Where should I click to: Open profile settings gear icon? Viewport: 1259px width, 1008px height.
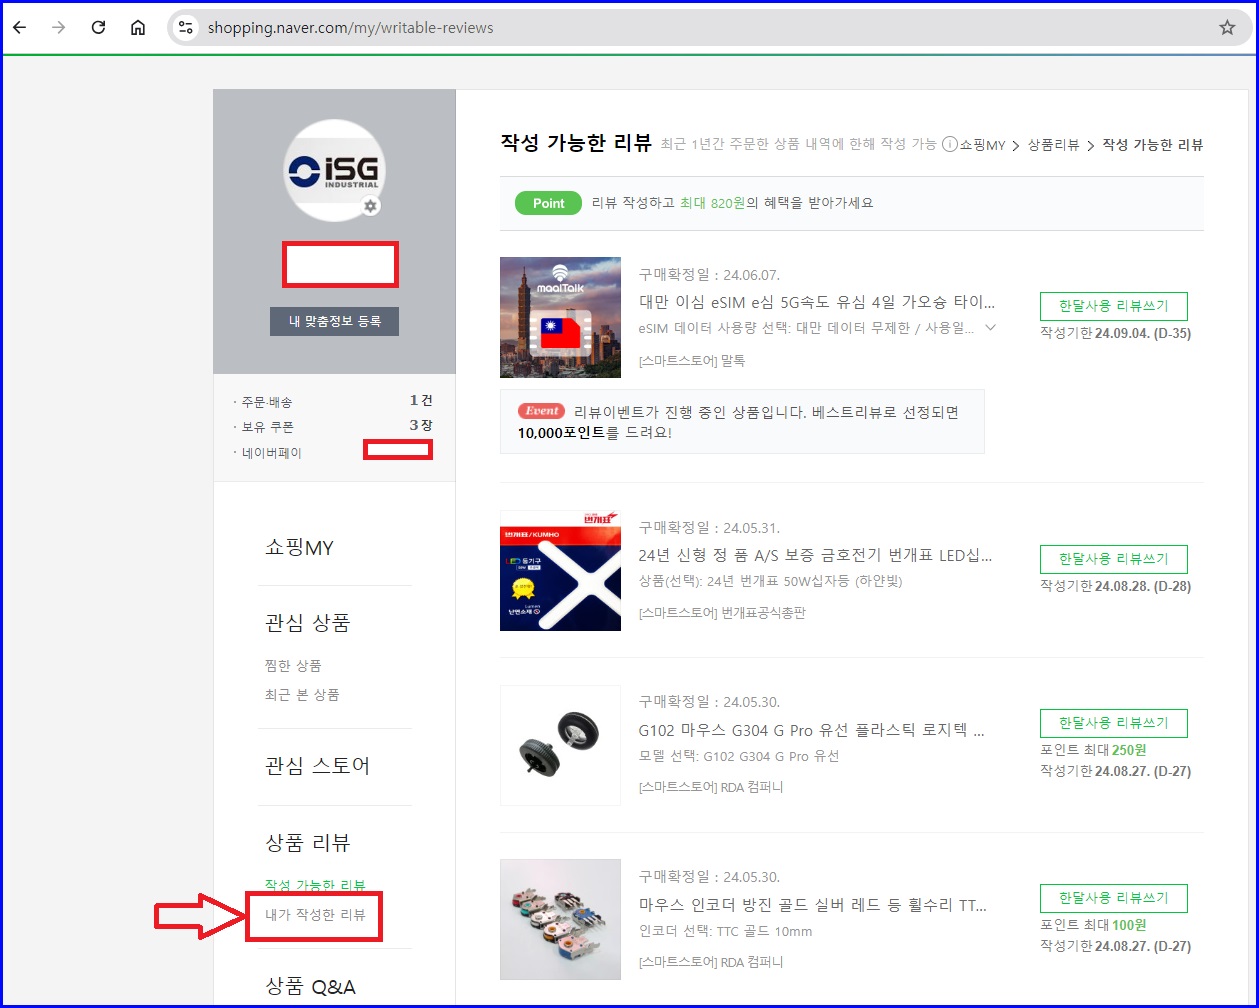click(x=371, y=206)
